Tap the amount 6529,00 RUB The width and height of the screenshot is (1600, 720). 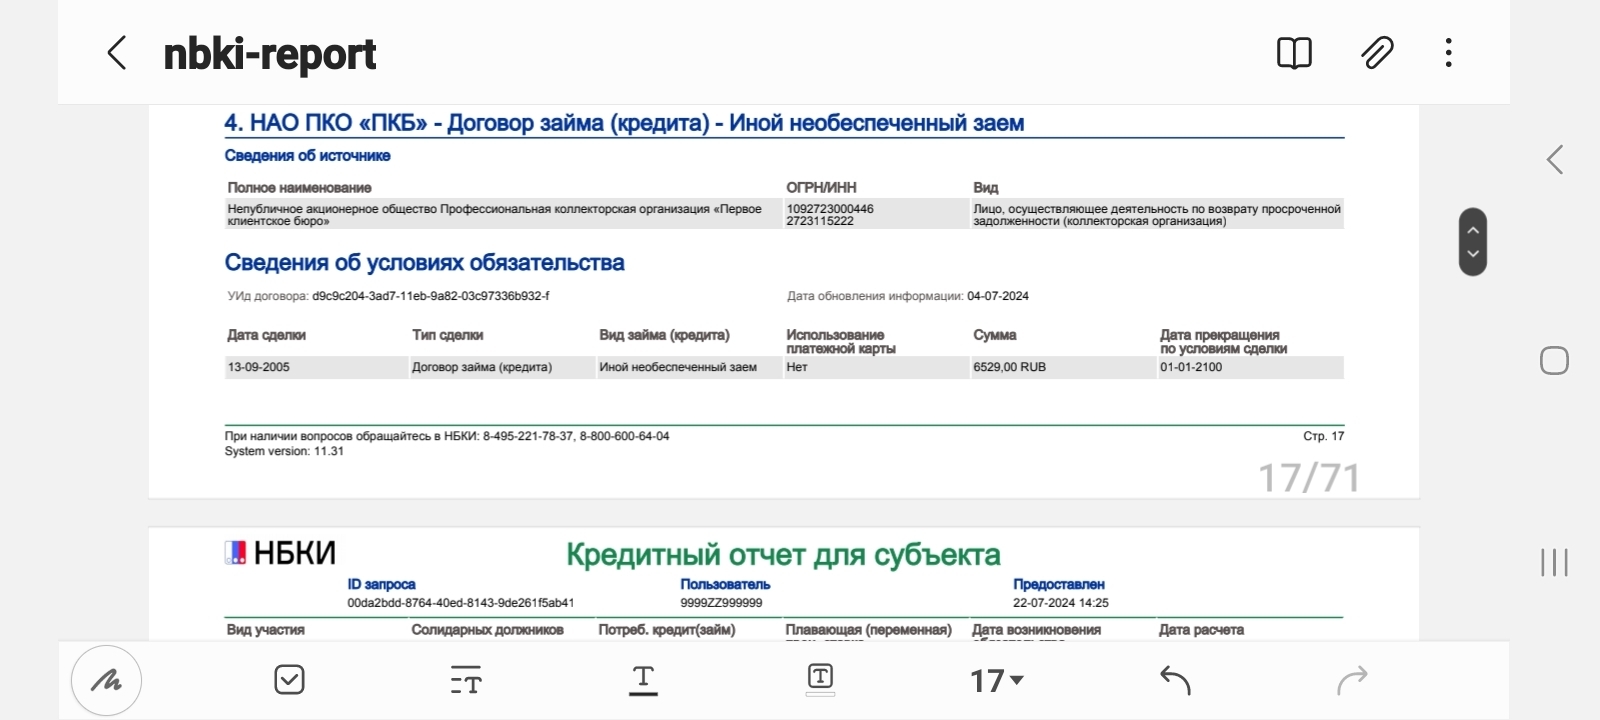click(1010, 367)
